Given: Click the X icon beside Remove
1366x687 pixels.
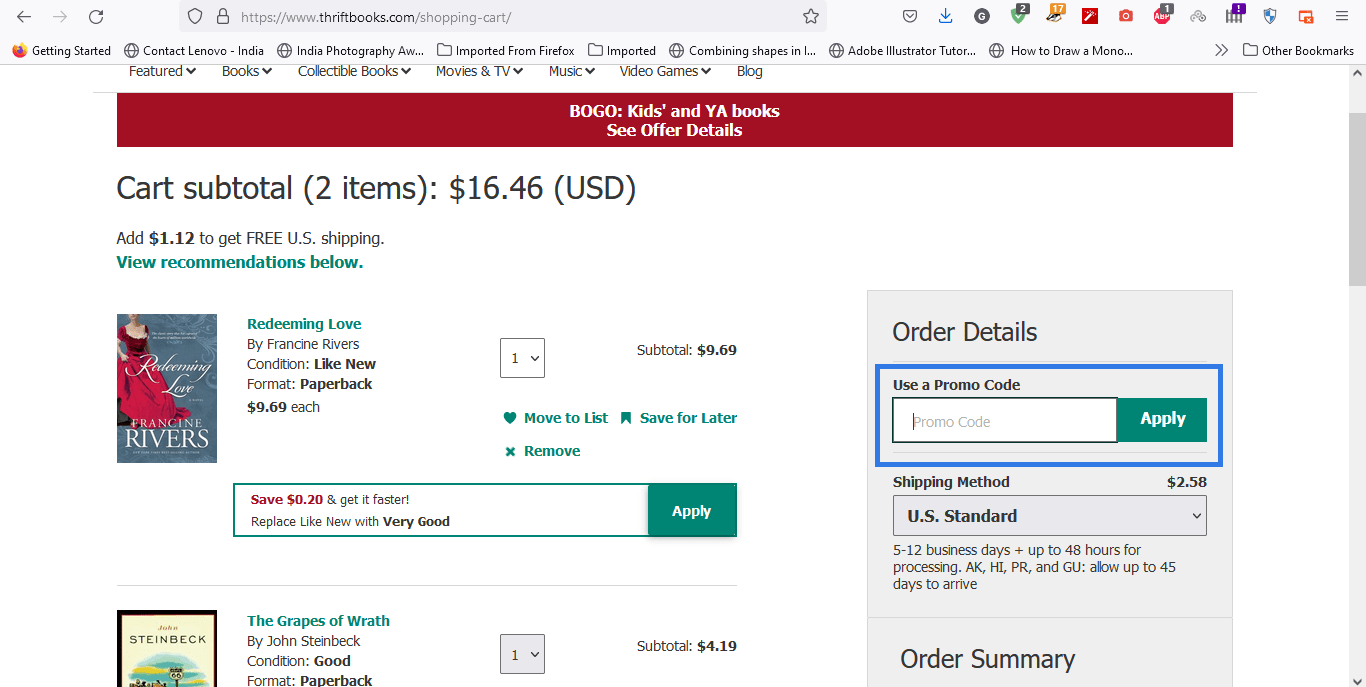Looking at the screenshot, I should pyautogui.click(x=510, y=452).
